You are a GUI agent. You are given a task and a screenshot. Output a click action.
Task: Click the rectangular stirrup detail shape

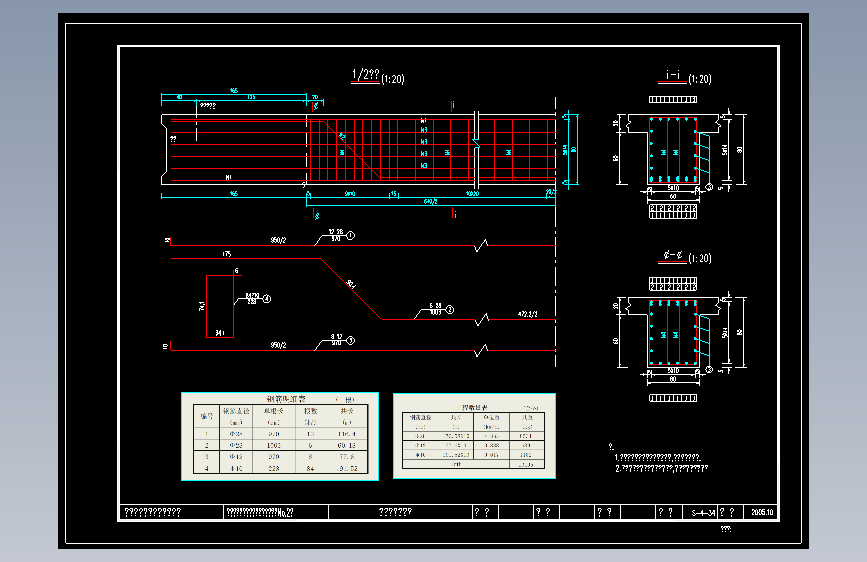pos(220,306)
